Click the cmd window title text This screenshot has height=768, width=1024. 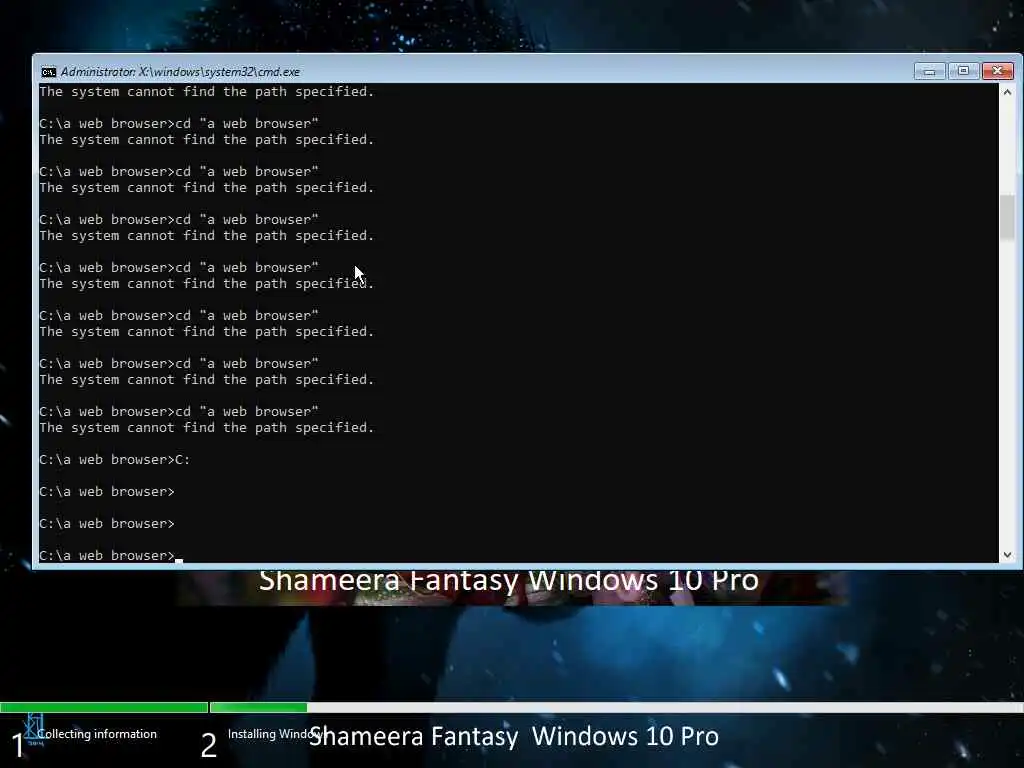tap(180, 72)
